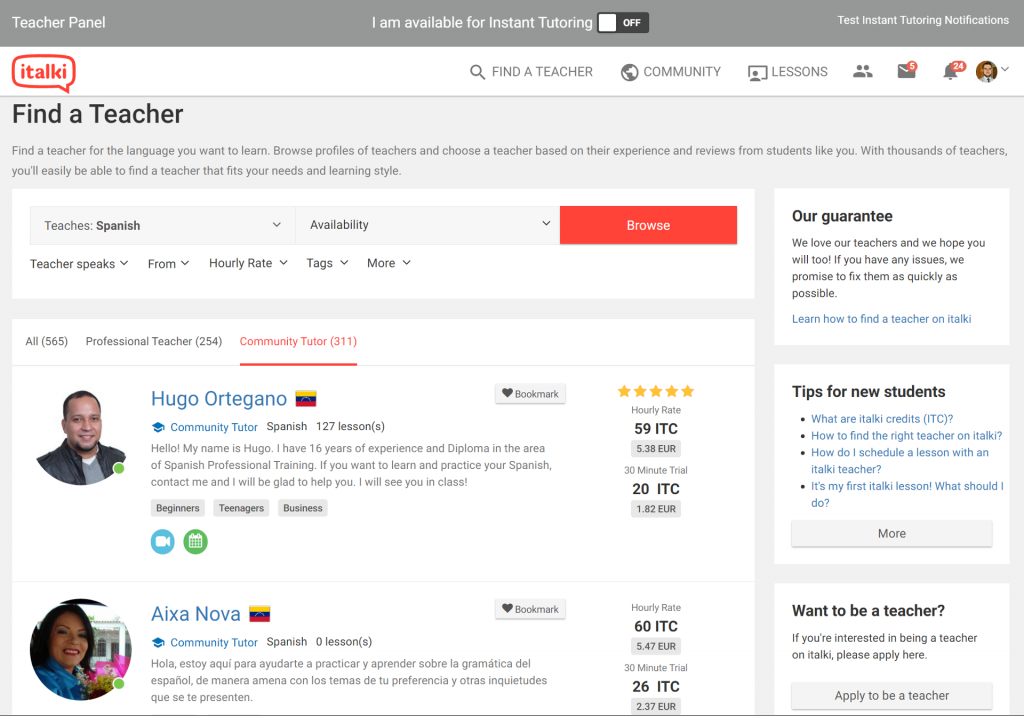Open the notifications bell icon
The height and width of the screenshot is (716, 1024).
point(950,72)
